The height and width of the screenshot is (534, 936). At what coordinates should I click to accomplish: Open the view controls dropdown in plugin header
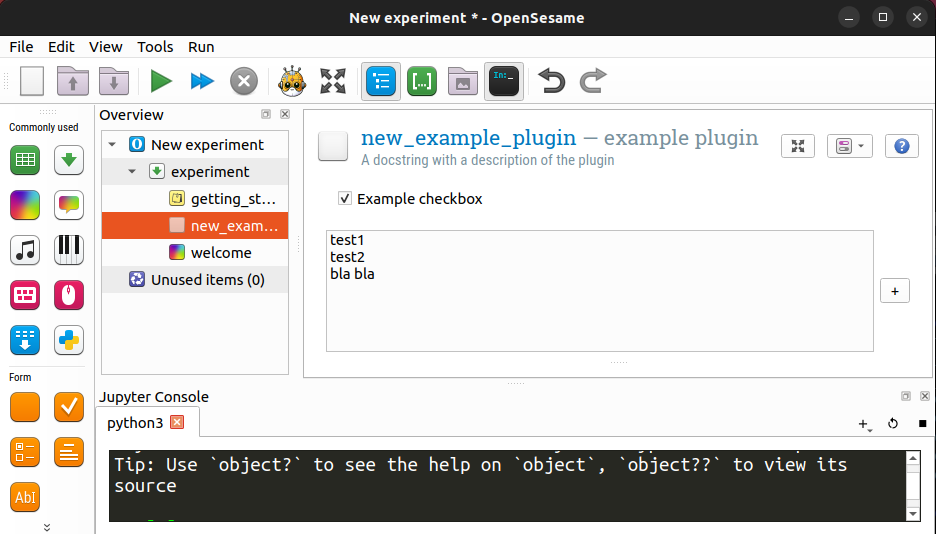tap(849, 146)
